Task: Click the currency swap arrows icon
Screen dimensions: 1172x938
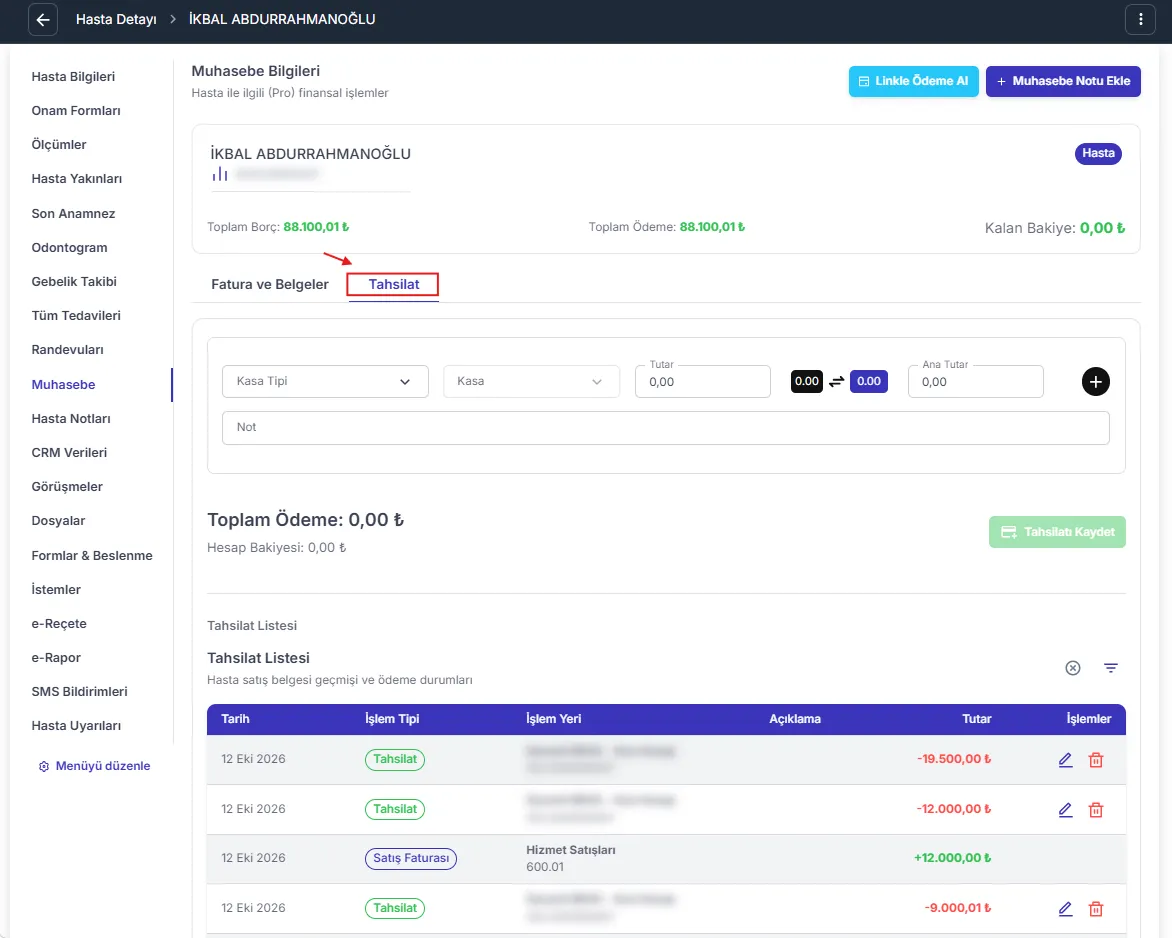Action: [x=836, y=382]
